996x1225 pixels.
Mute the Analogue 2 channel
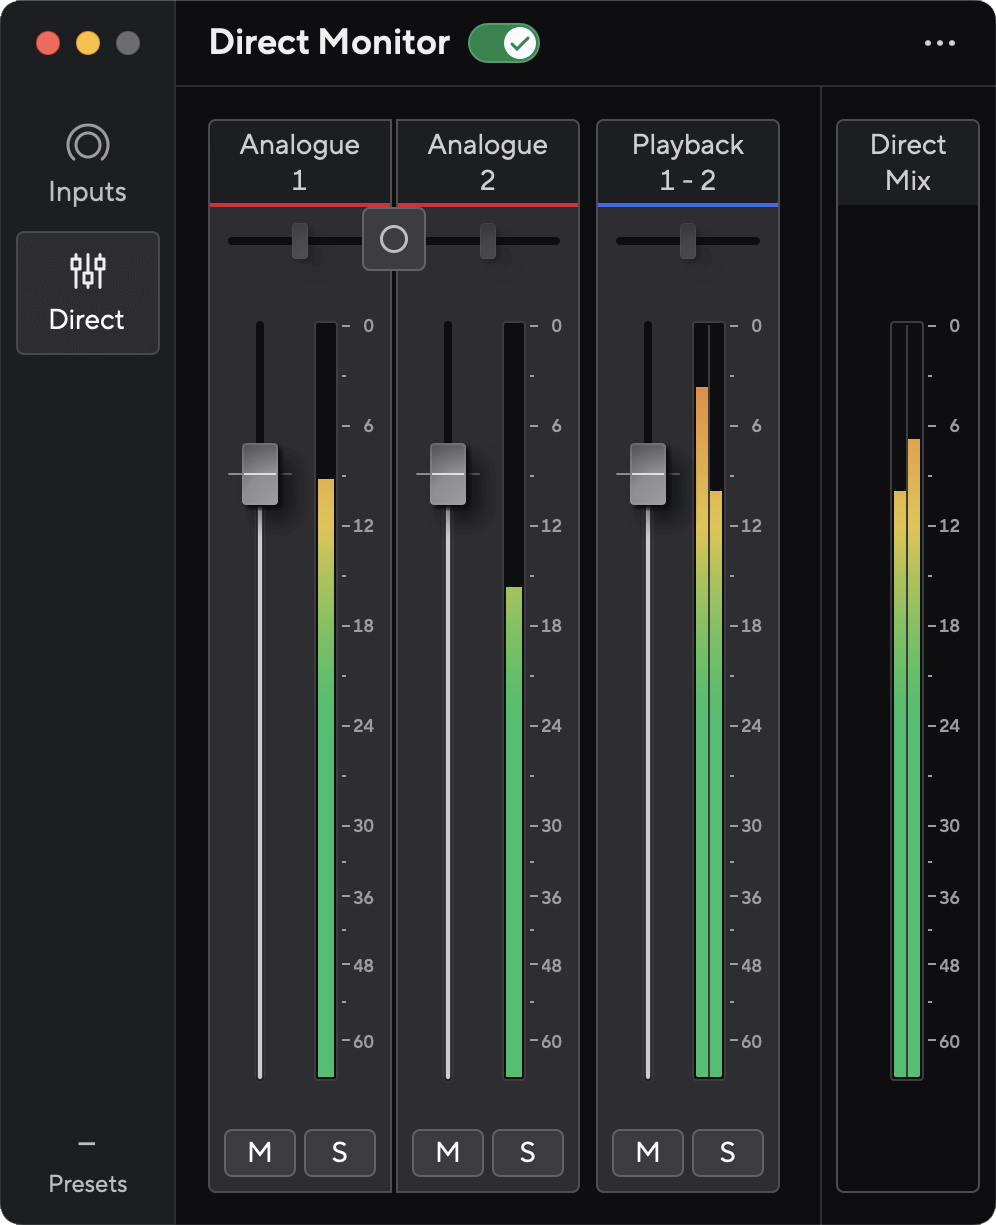[447, 1152]
